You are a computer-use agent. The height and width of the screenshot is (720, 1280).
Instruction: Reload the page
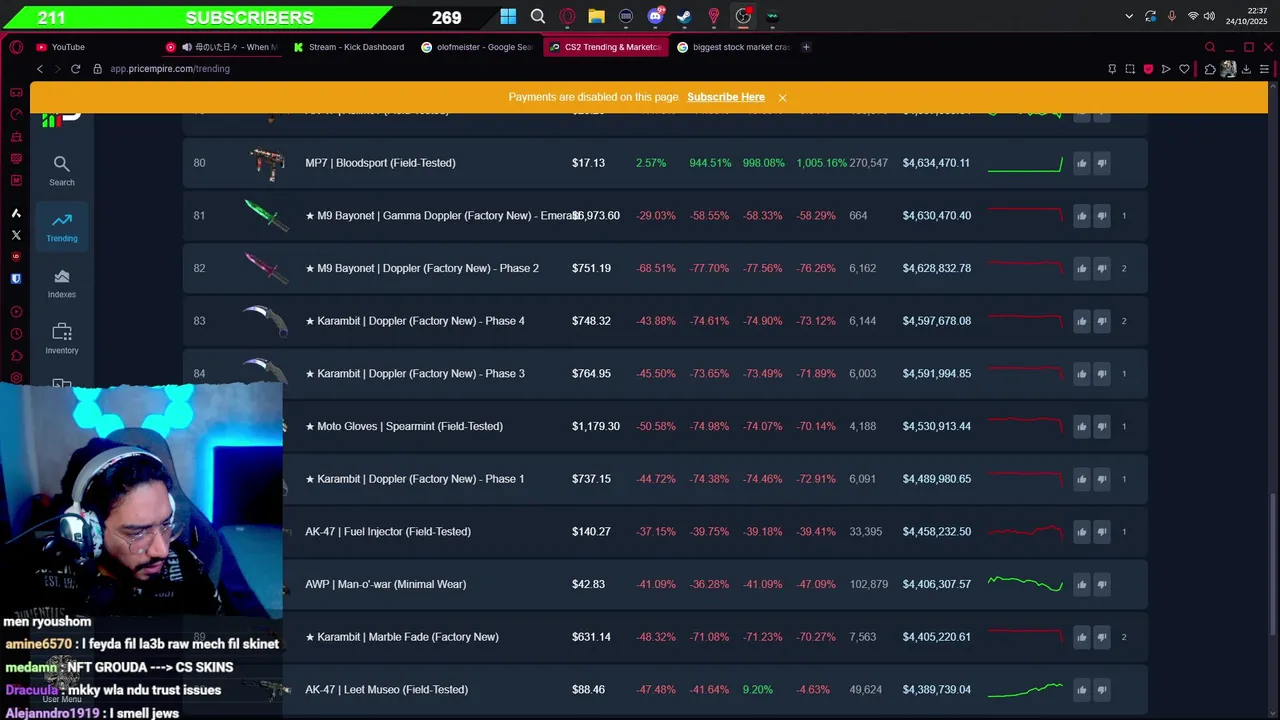click(75, 69)
